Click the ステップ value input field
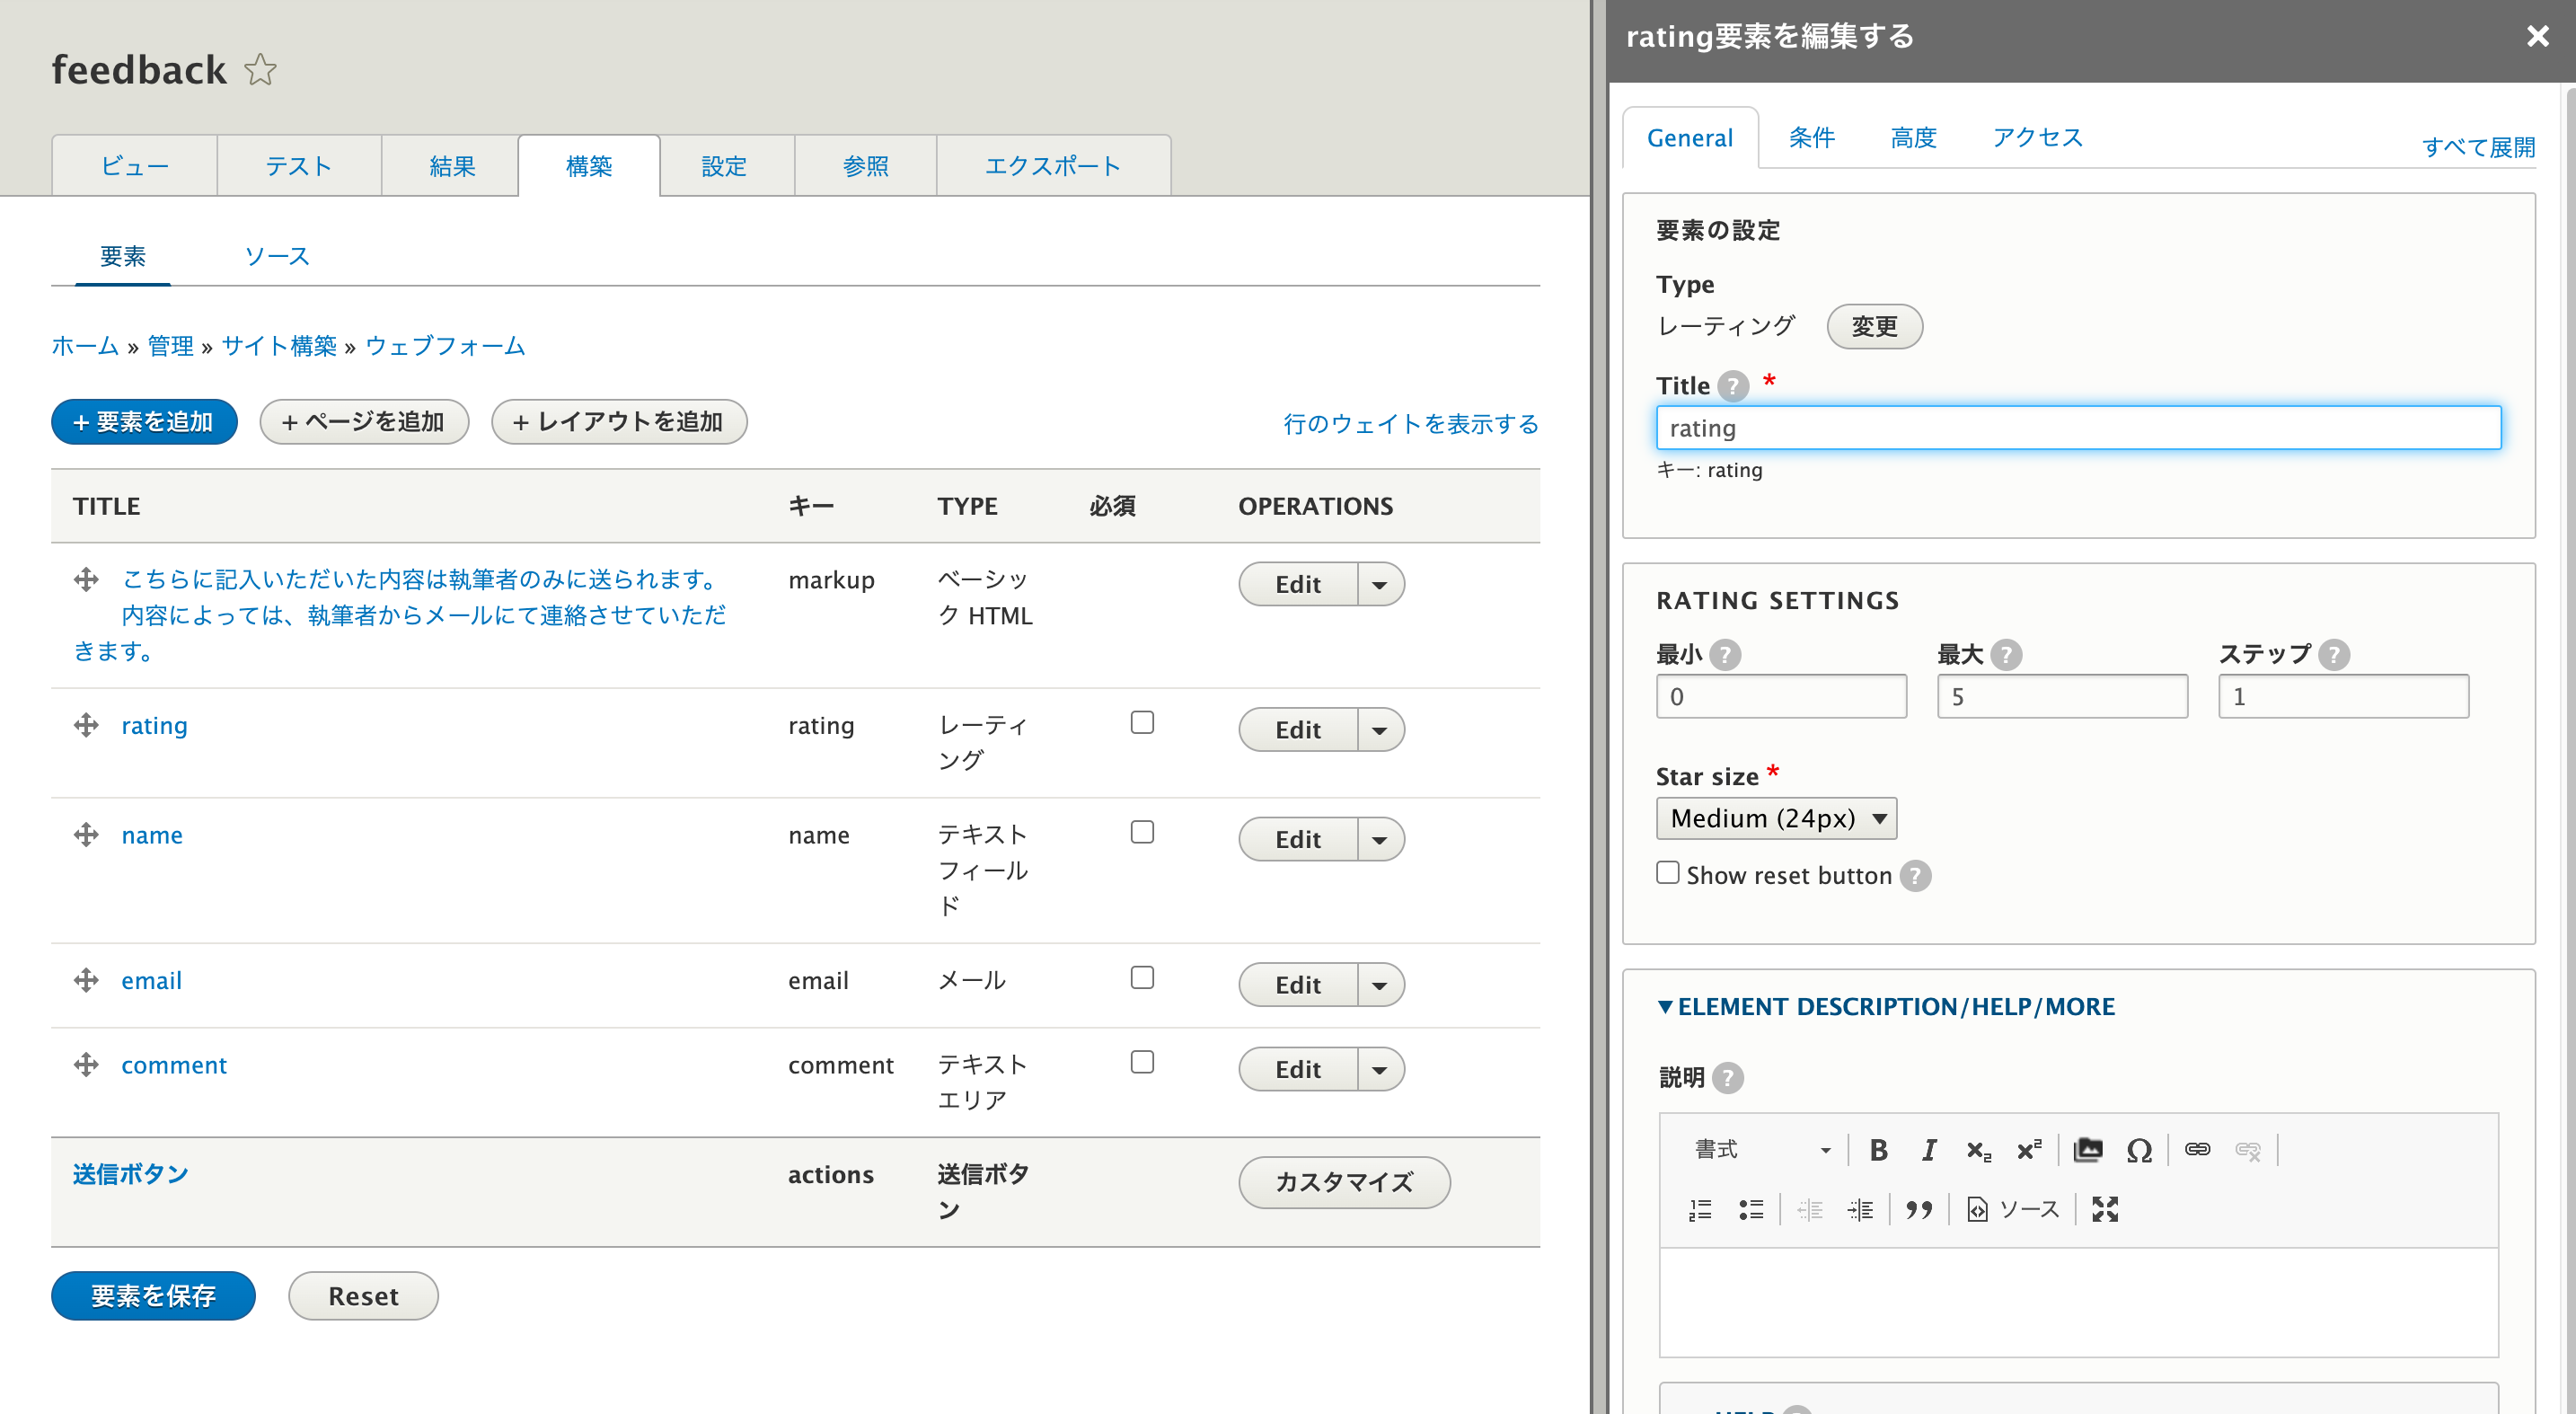The height and width of the screenshot is (1414, 2576). [2343, 696]
